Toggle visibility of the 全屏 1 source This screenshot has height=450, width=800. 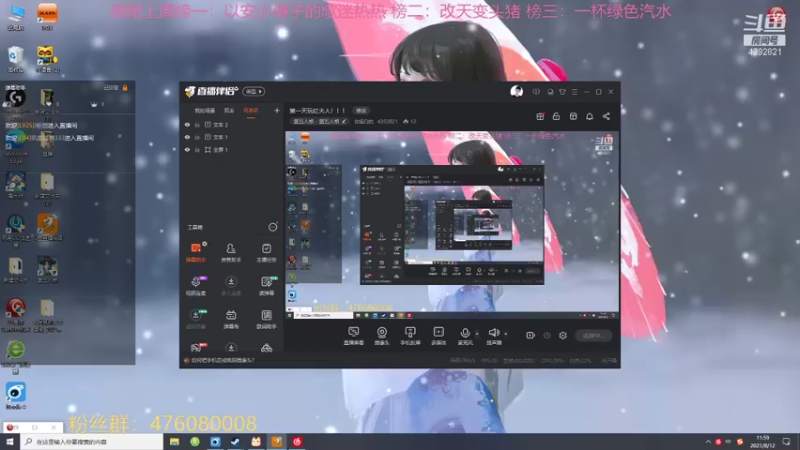click(x=187, y=149)
